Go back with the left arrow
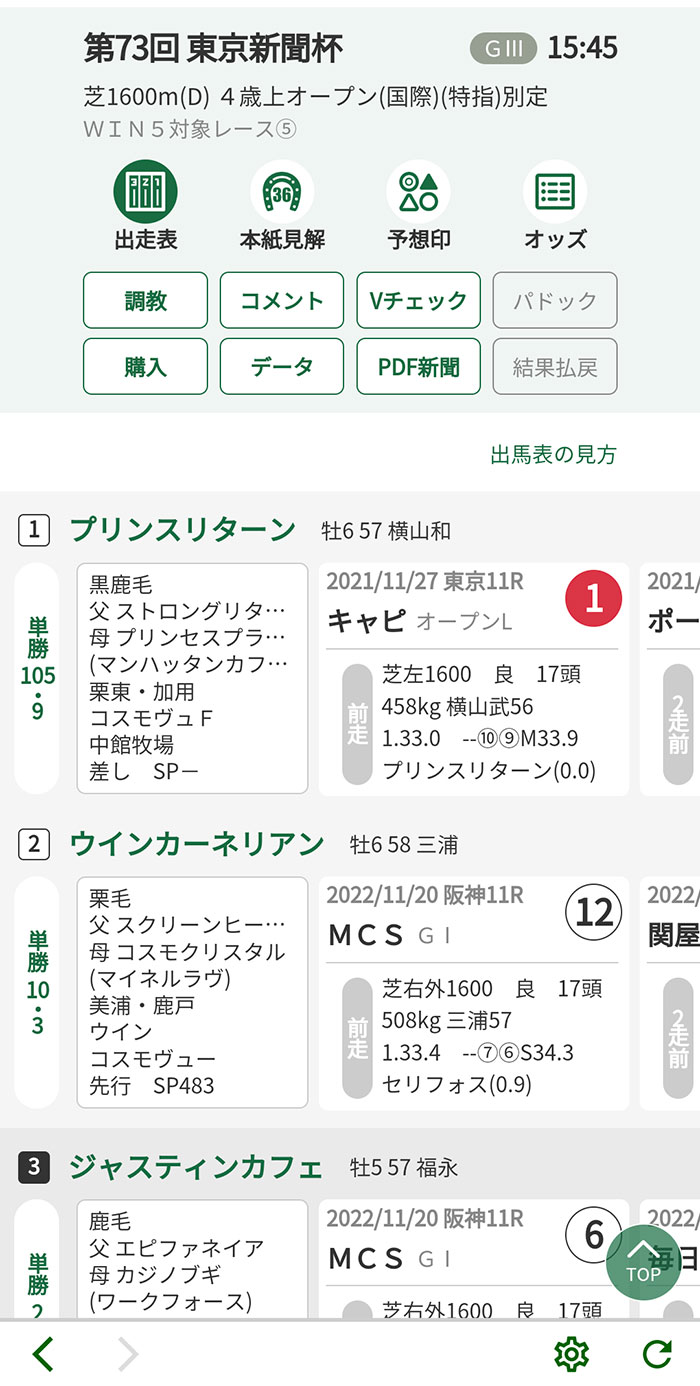Screen dimensions: 700x1386 [x=43, y=1354]
